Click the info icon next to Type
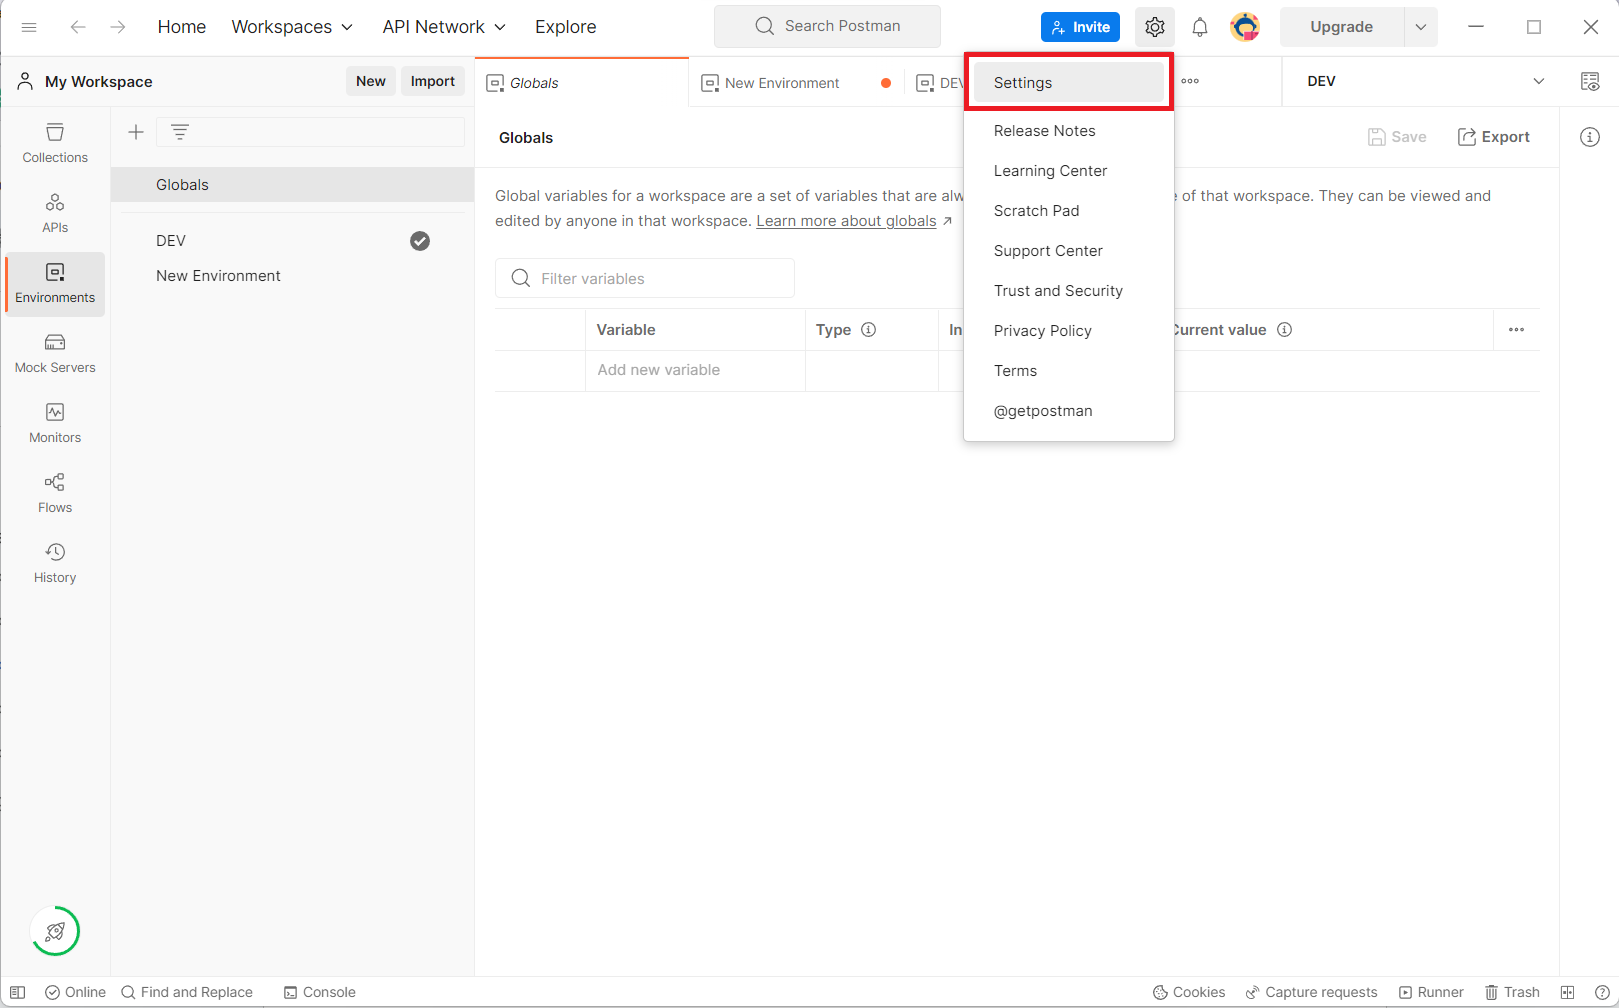The width and height of the screenshot is (1619, 1008). point(869,329)
